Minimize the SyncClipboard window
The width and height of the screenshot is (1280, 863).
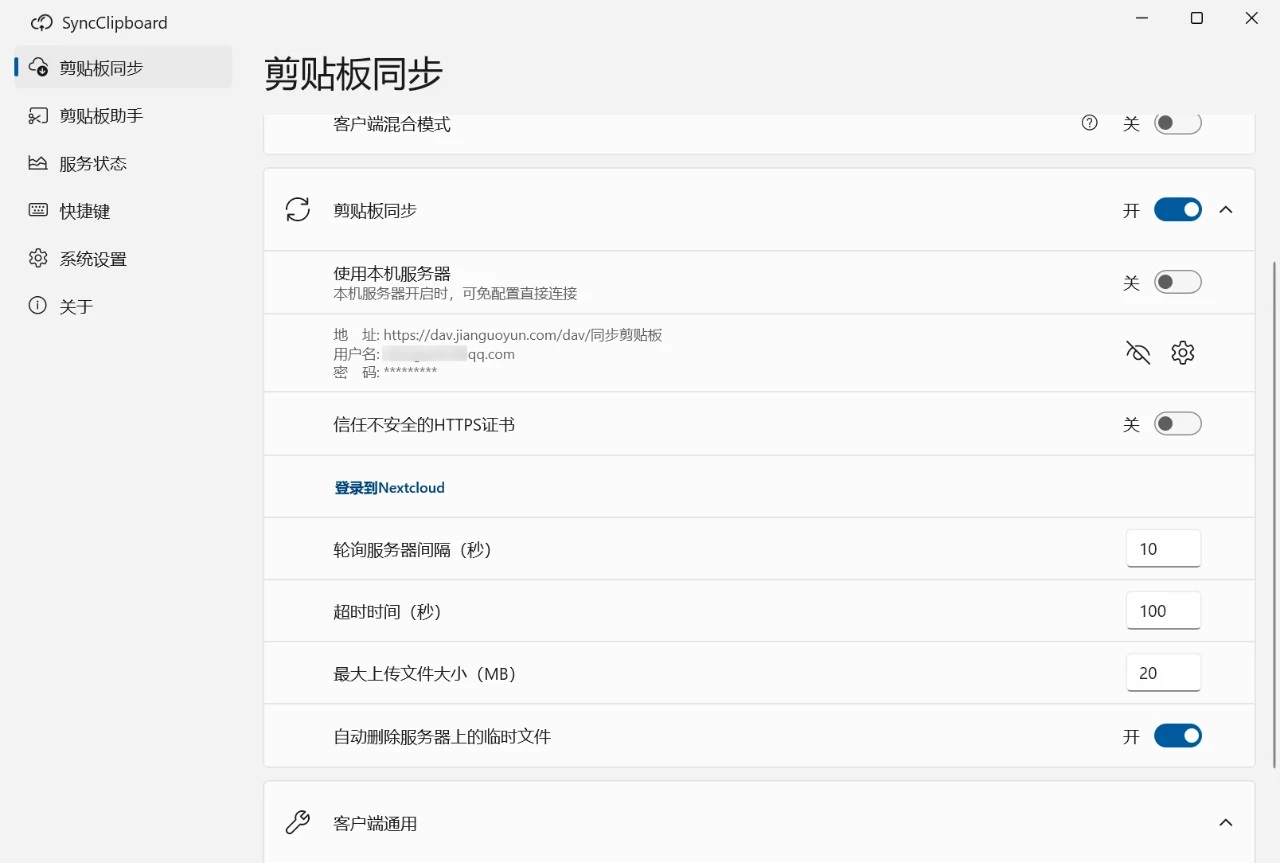click(1142, 18)
